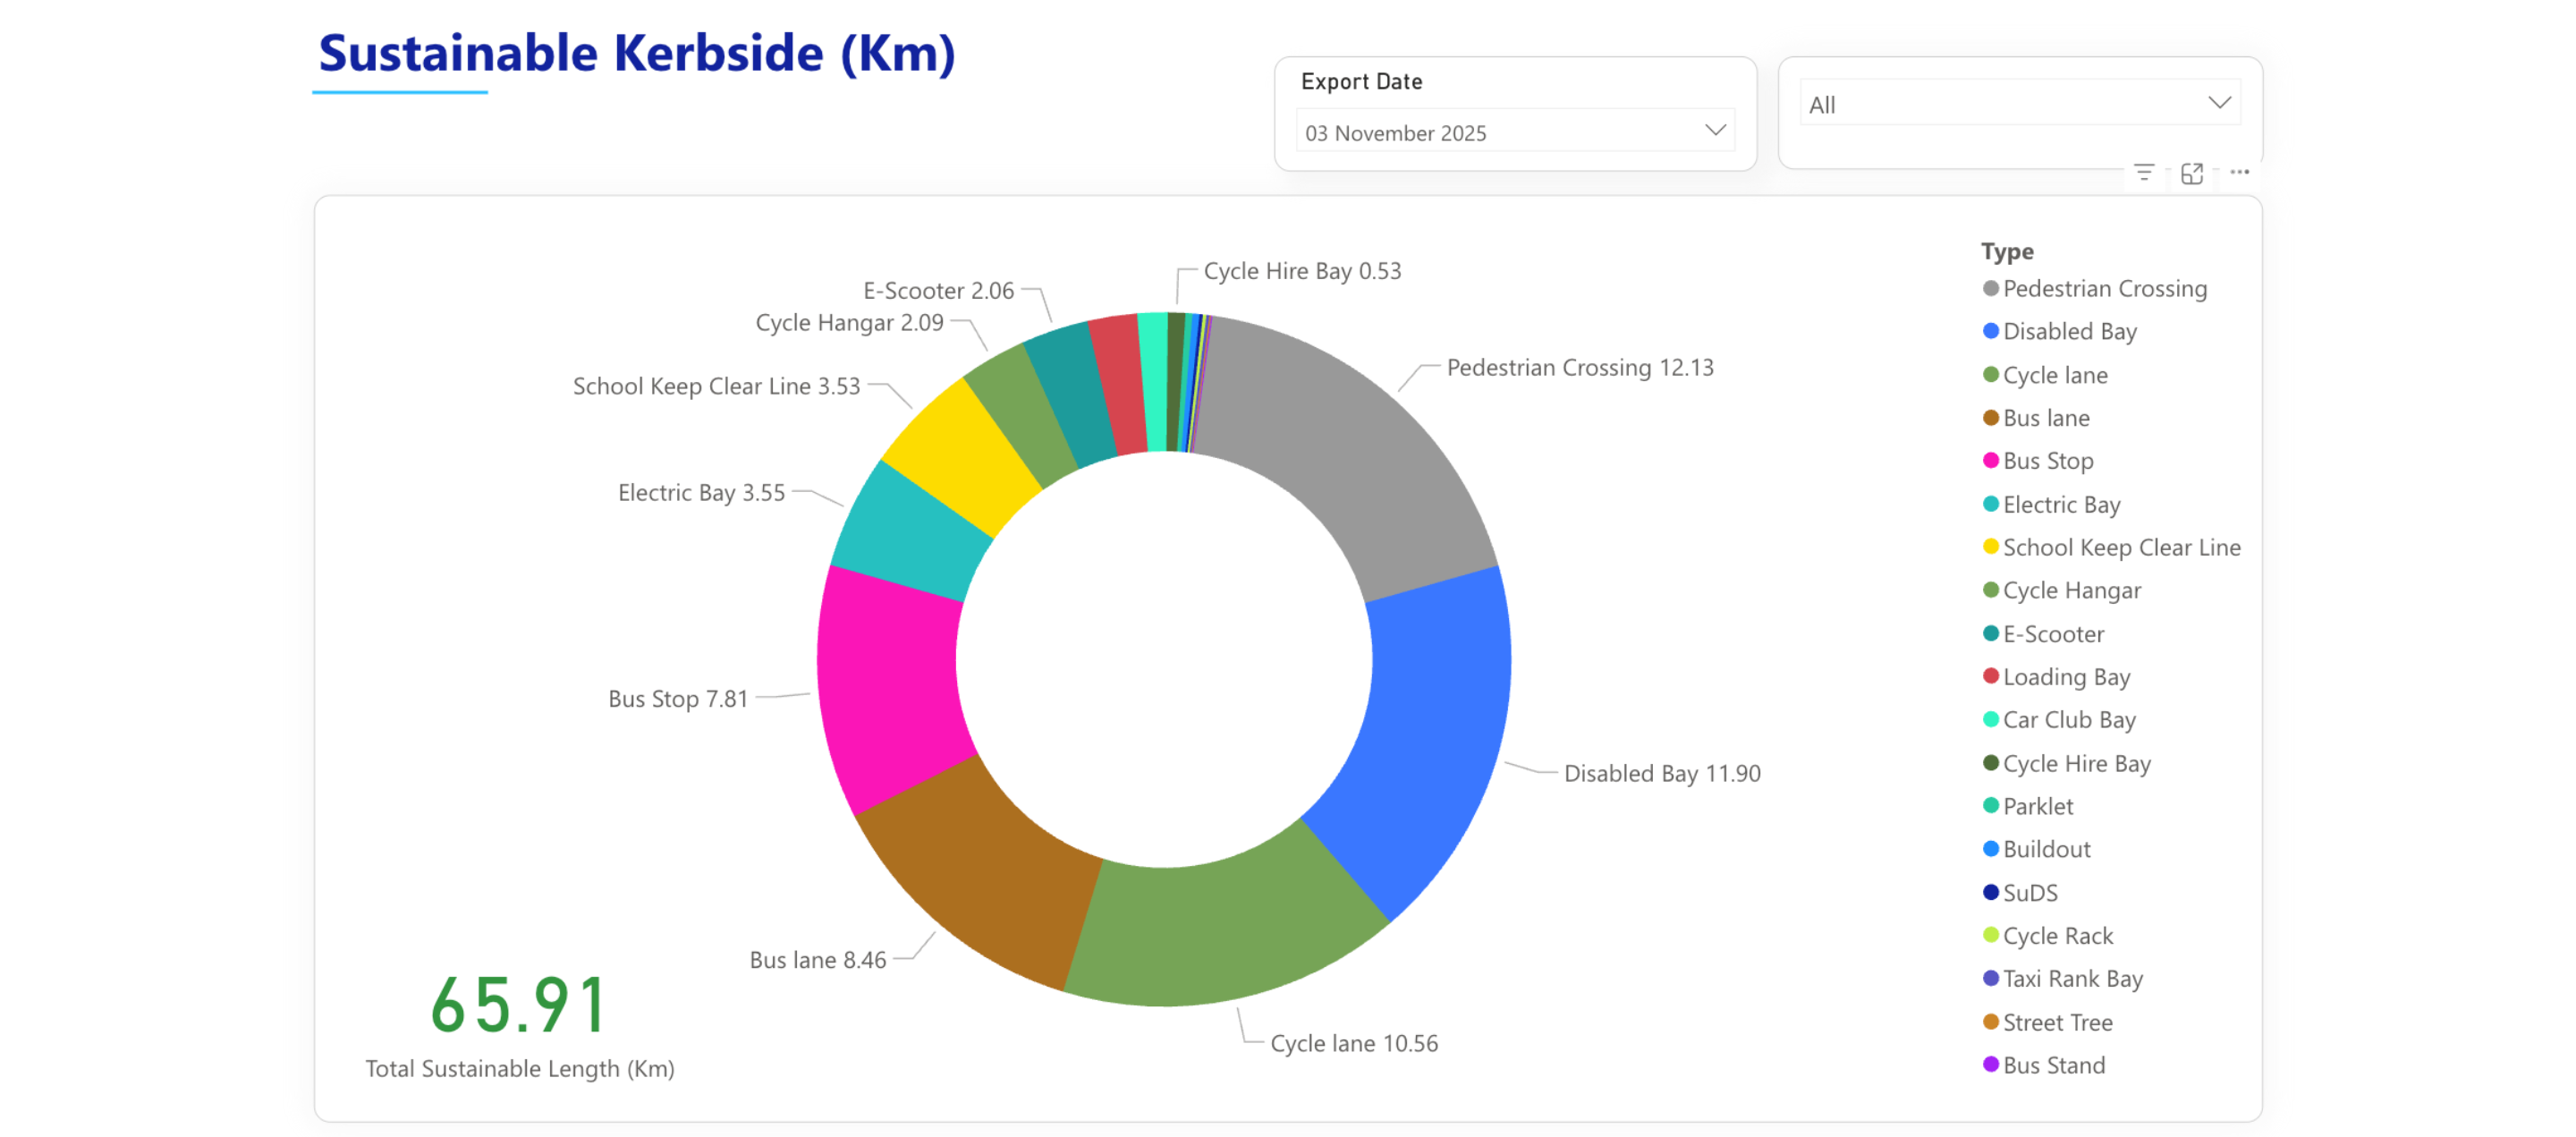2576x1137 pixels.
Task: Select the brown Bus lane chart segment
Action: click(985, 875)
